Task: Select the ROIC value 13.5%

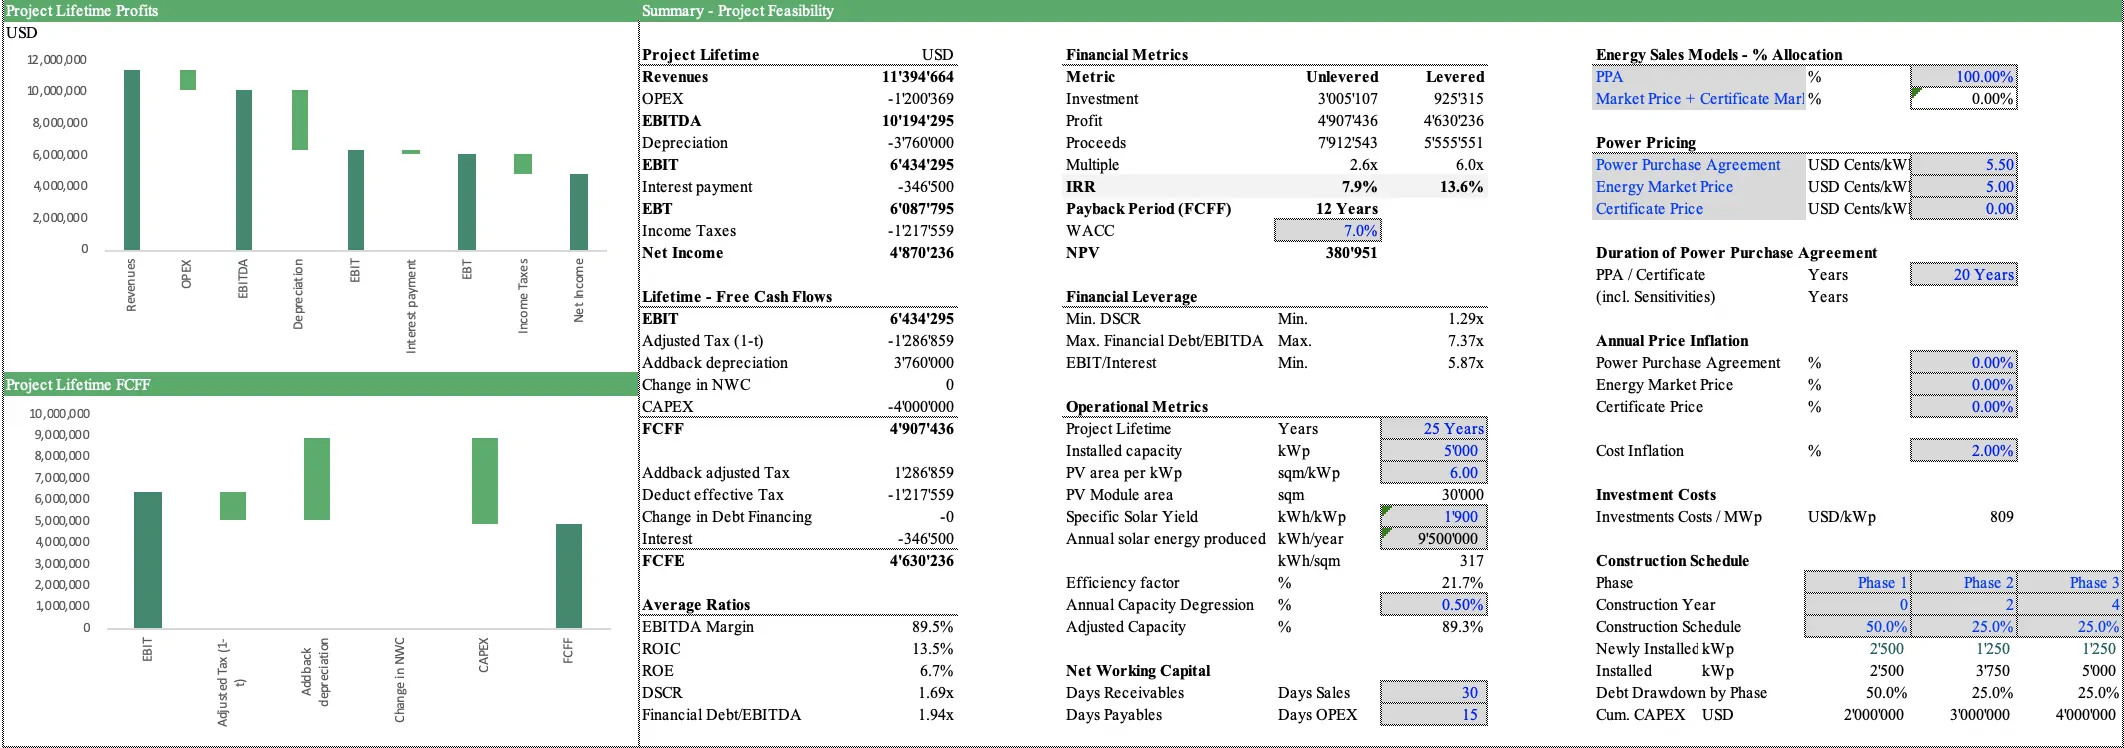Action: click(x=932, y=649)
